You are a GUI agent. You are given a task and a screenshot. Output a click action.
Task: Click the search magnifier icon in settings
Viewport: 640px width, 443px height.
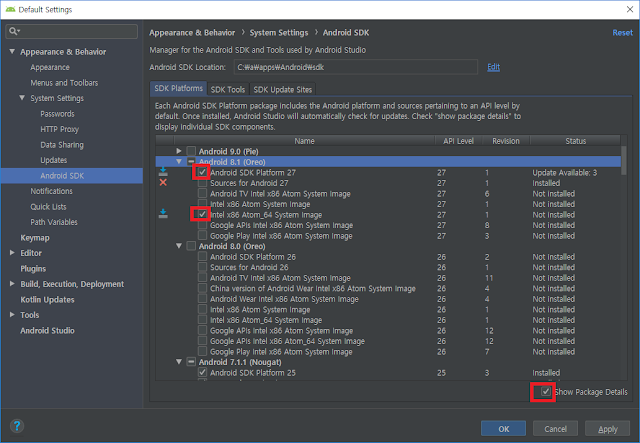pyautogui.click(x=14, y=31)
